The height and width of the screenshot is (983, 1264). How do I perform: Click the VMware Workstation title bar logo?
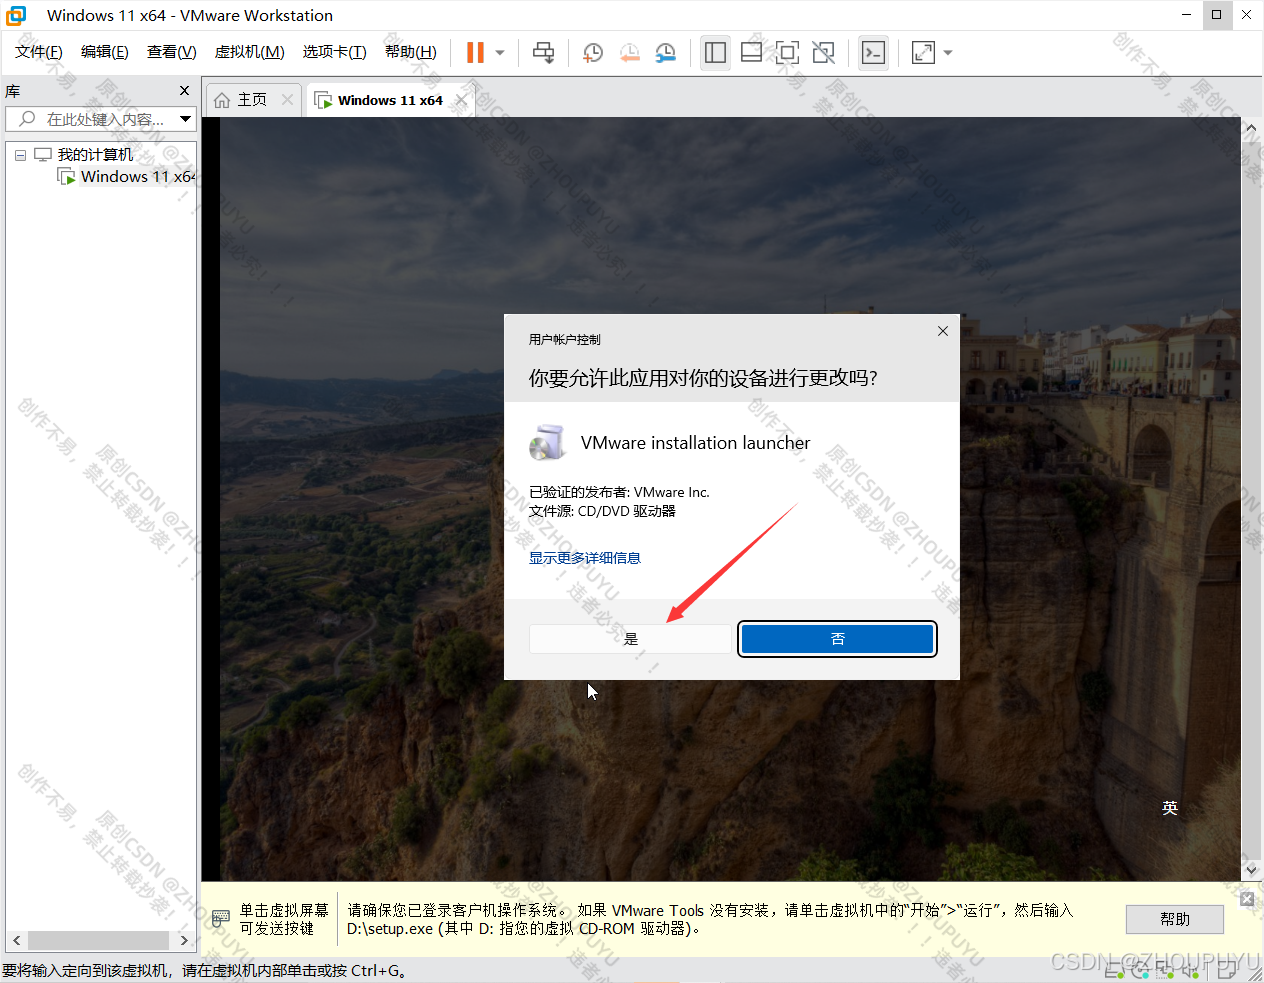tap(16, 15)
